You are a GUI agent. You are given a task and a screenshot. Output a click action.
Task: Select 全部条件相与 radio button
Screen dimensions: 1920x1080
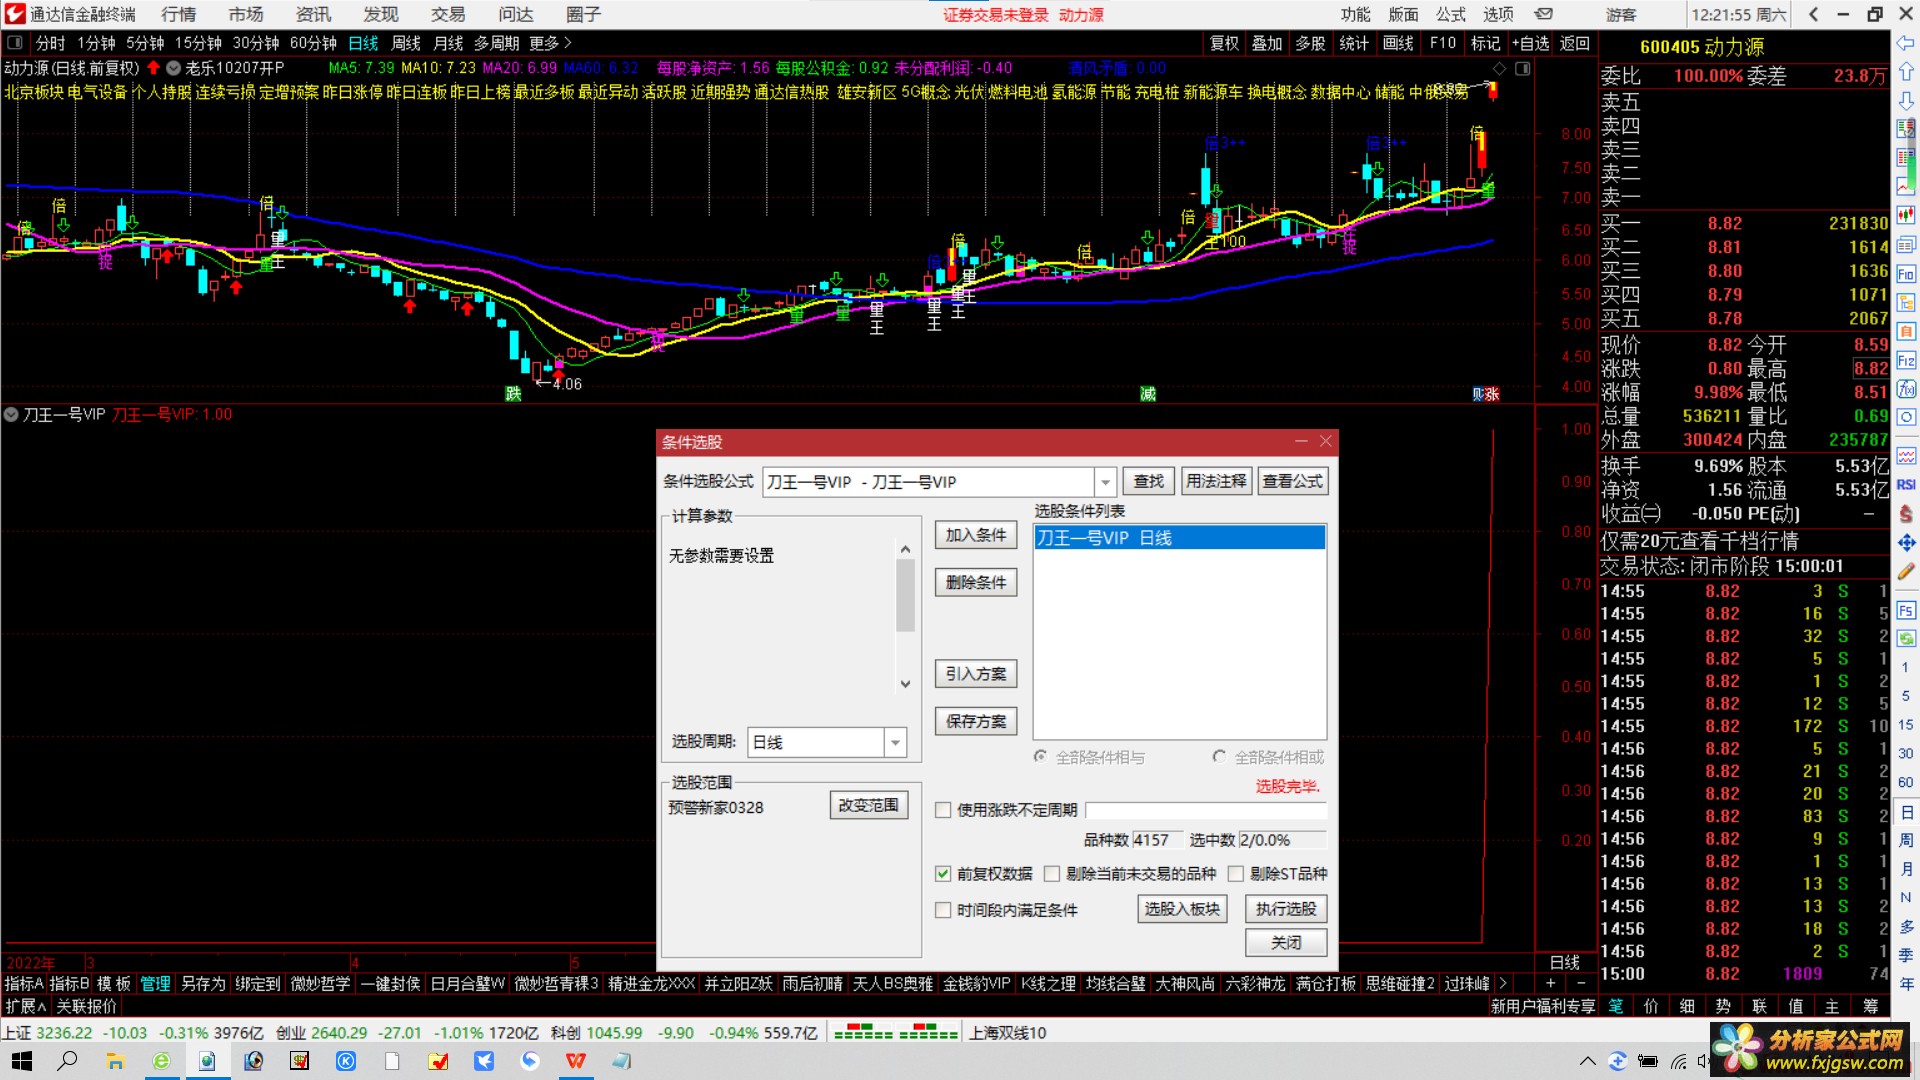pyautogui.click(x=1040, y=757)
